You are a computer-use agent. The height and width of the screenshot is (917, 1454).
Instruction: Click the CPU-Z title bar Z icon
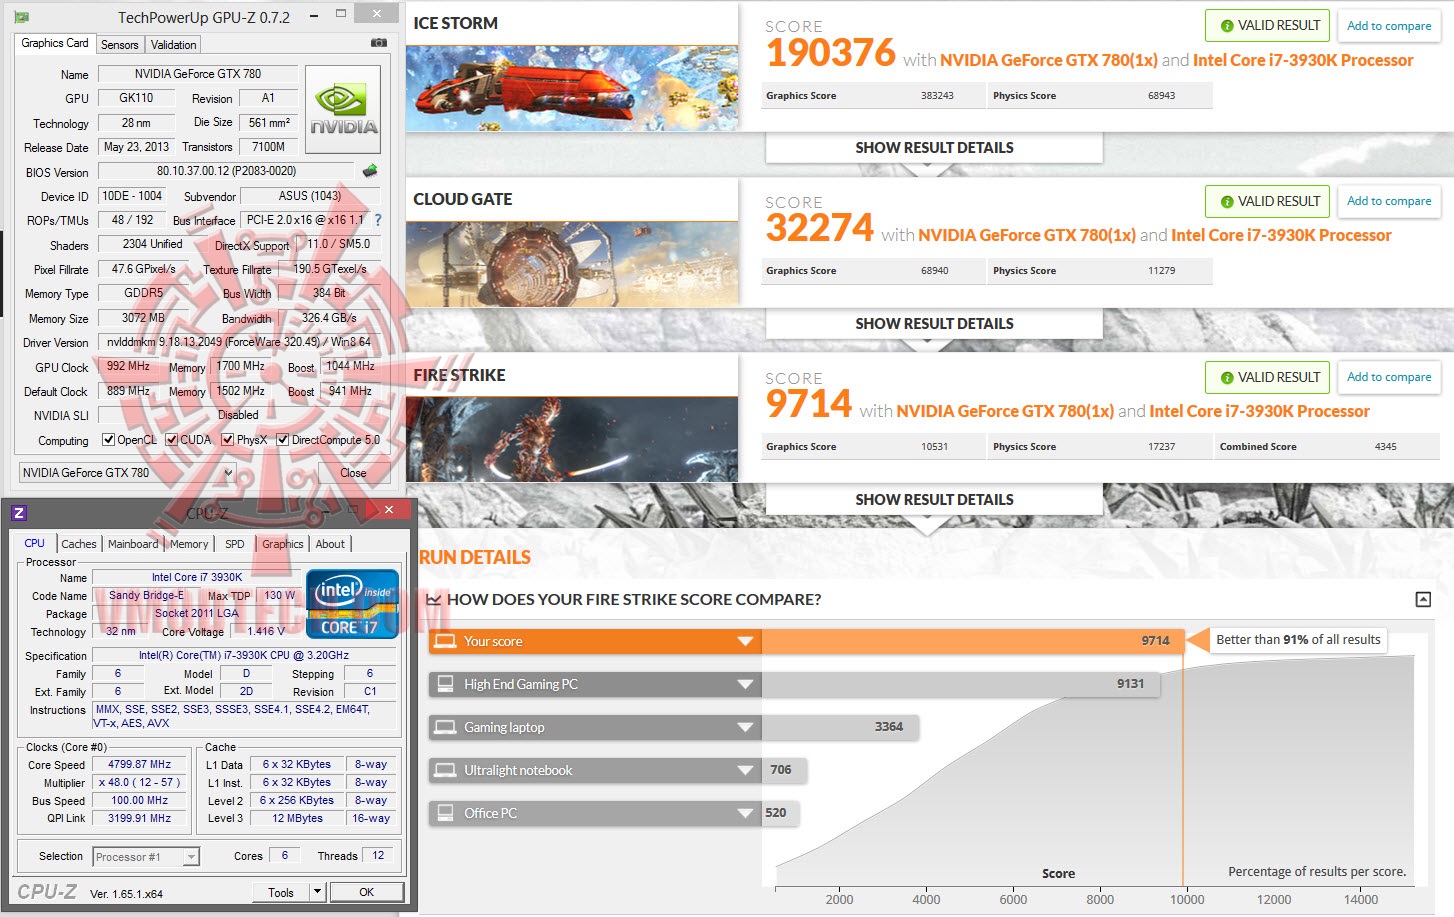tap(19, 513)
